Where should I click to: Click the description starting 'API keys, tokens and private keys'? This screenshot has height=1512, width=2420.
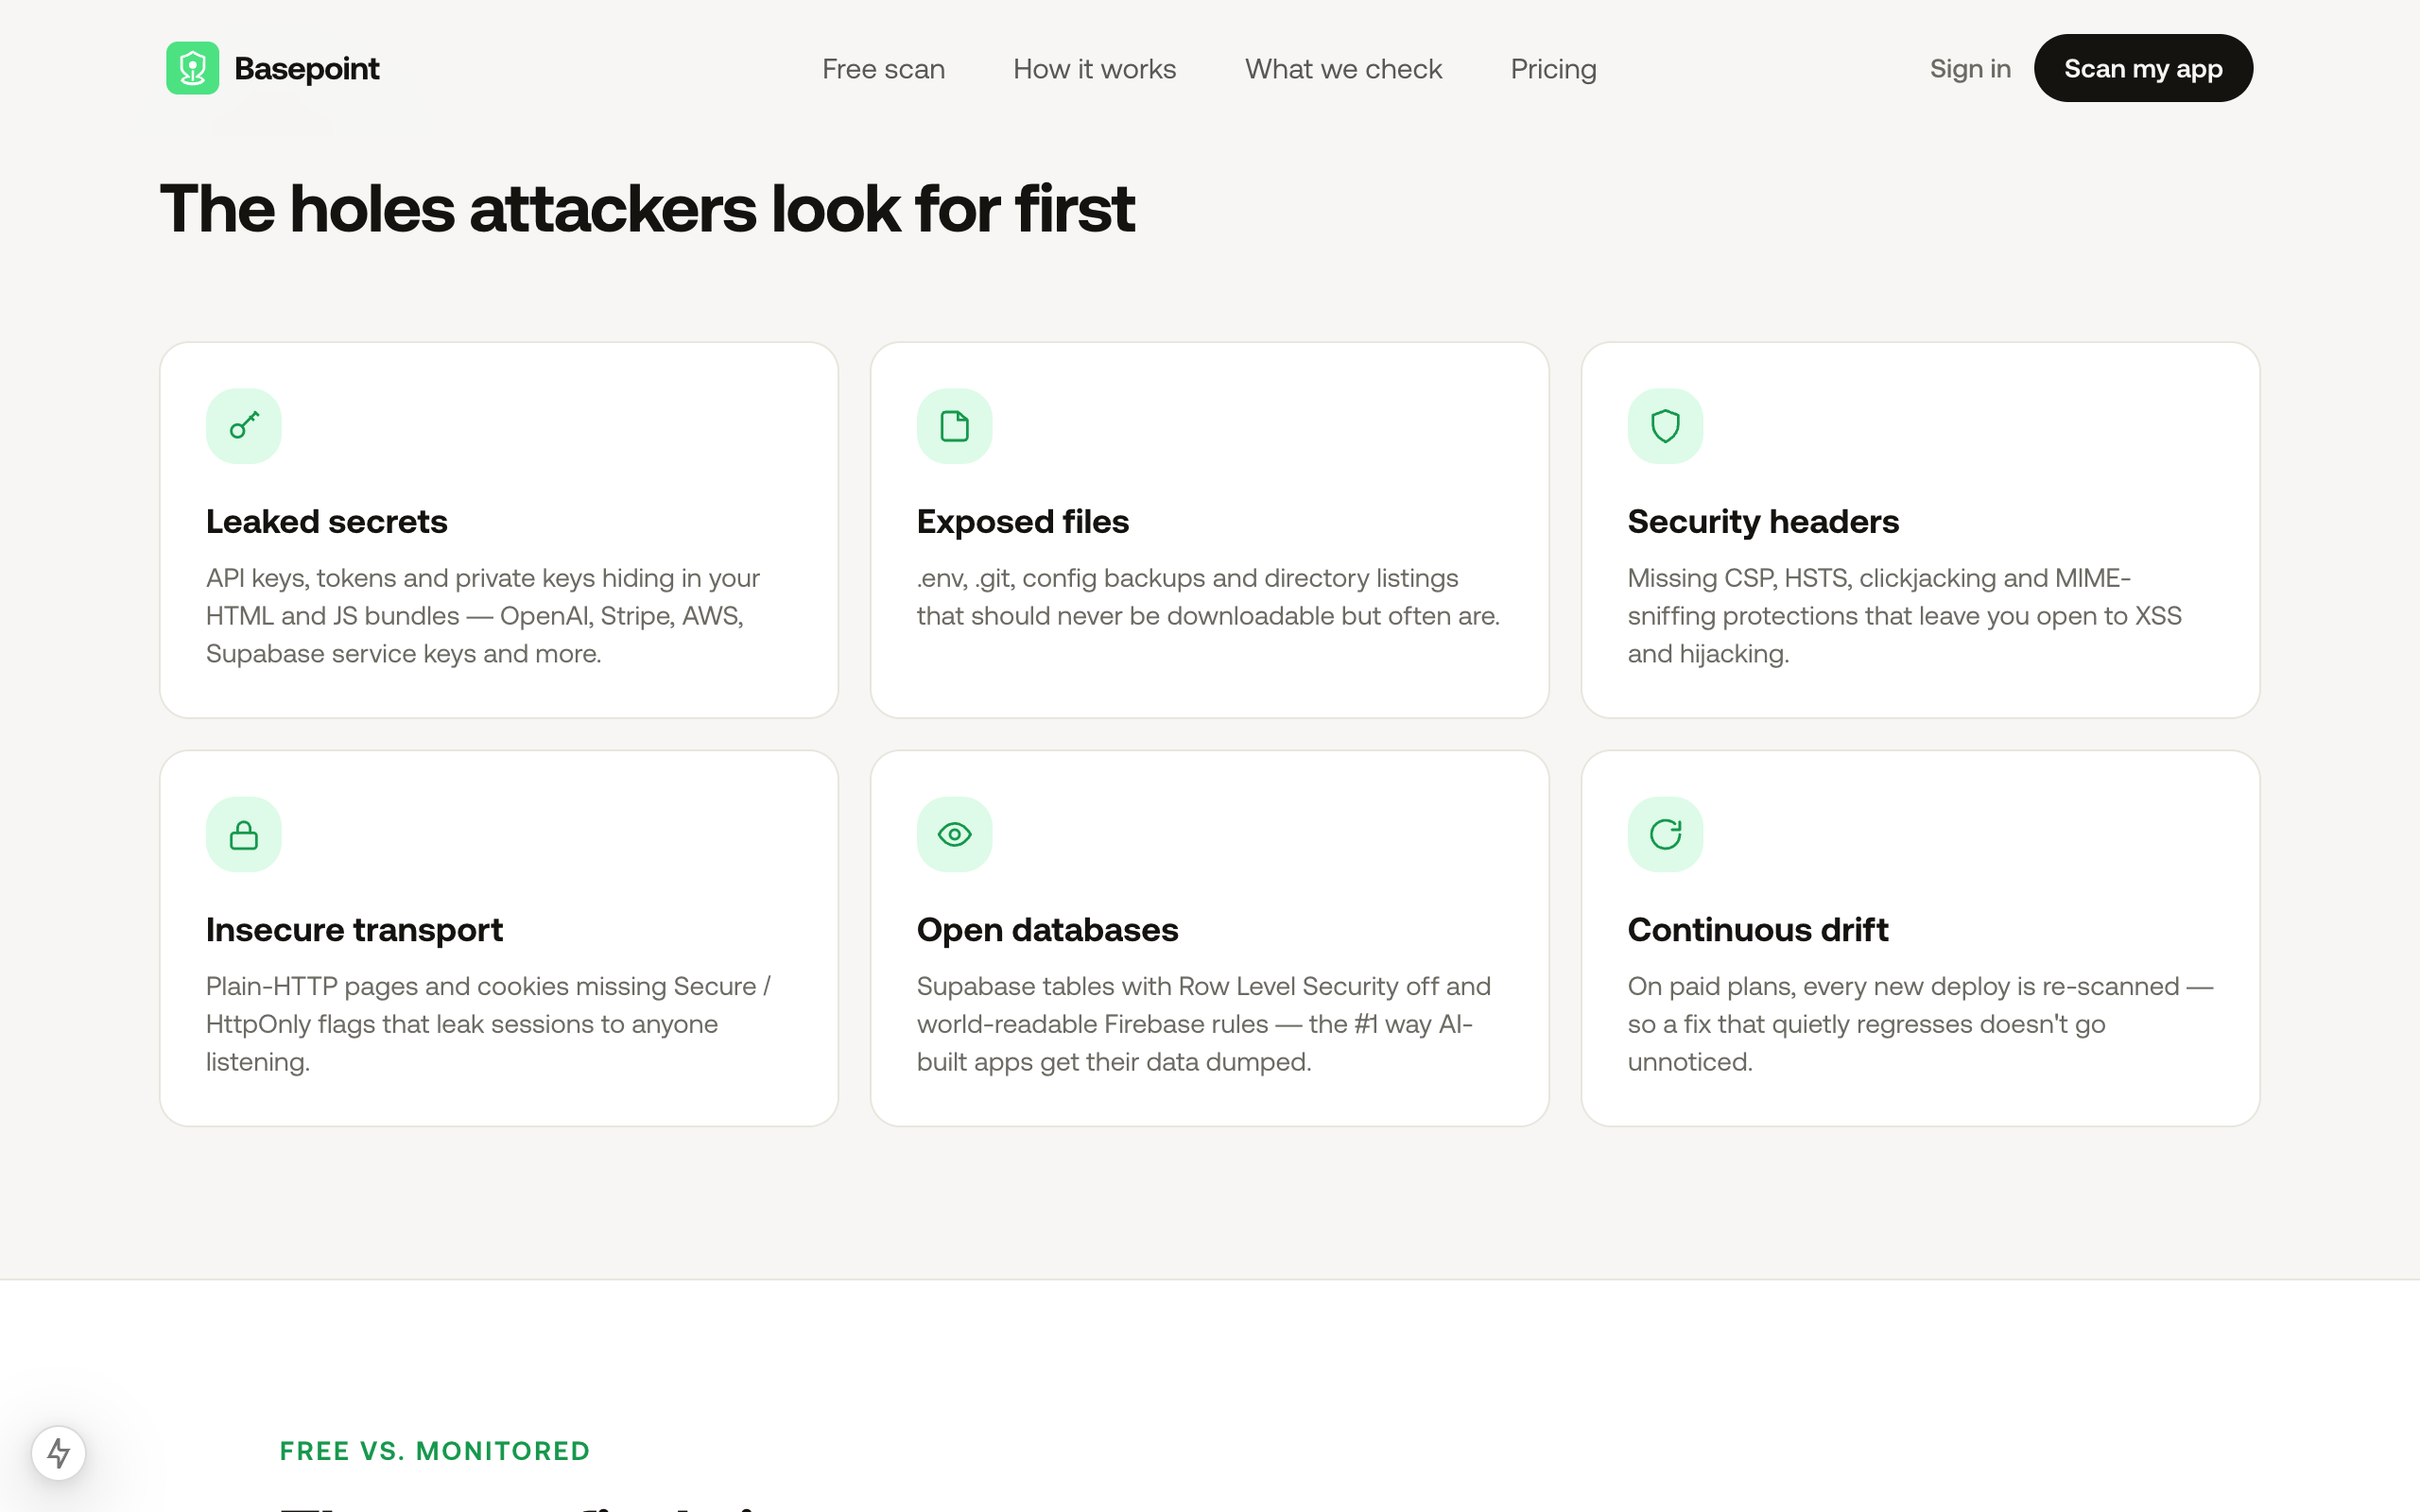tap(483, 615)
